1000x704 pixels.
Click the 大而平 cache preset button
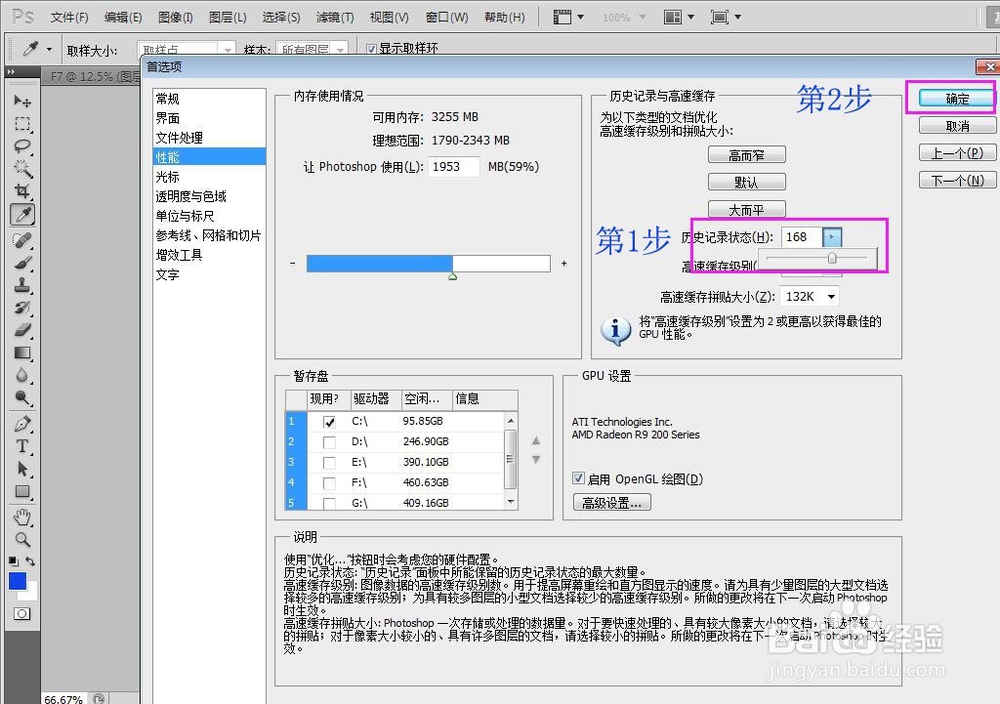pos(746,210)
